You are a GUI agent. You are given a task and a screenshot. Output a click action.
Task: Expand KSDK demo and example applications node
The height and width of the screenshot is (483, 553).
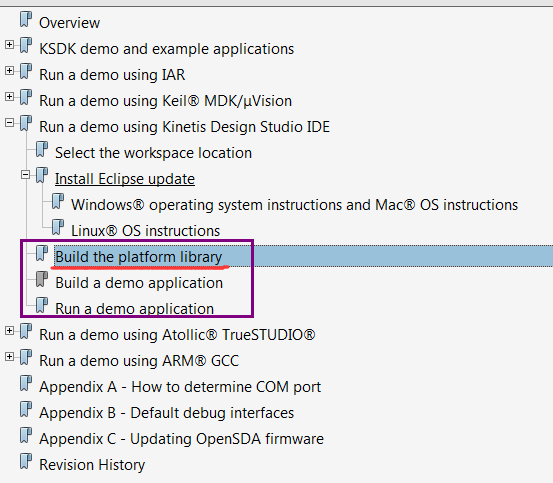(x=10, y=45)
